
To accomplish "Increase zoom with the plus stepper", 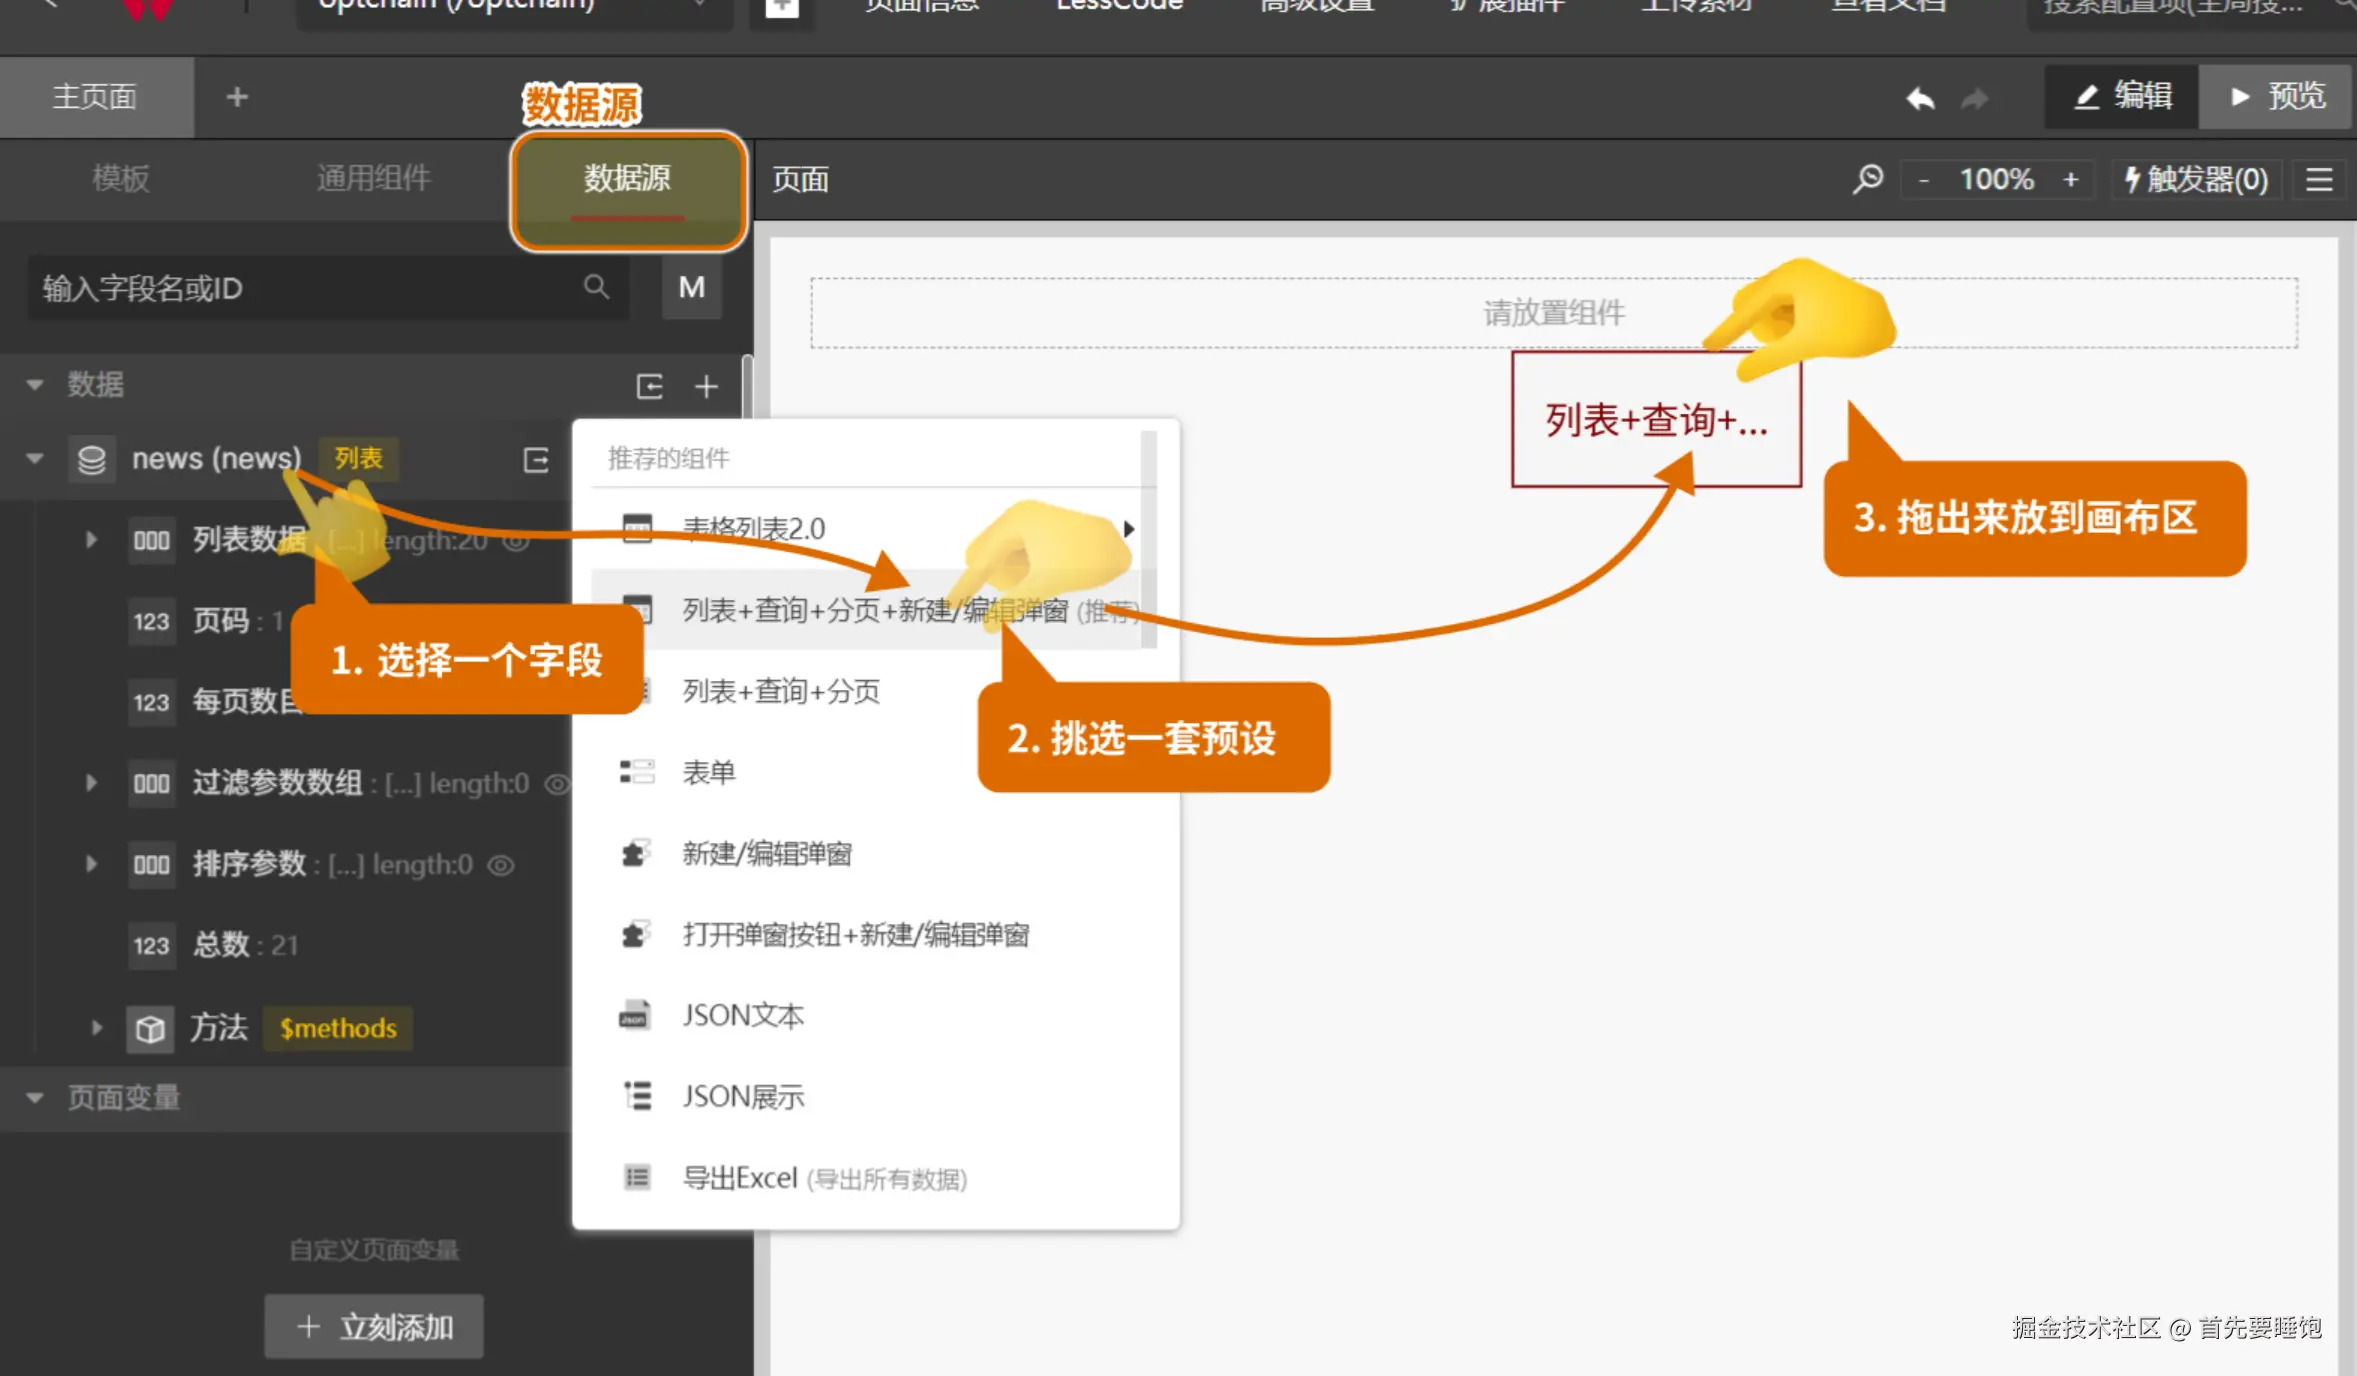I will pos(2071,180).
